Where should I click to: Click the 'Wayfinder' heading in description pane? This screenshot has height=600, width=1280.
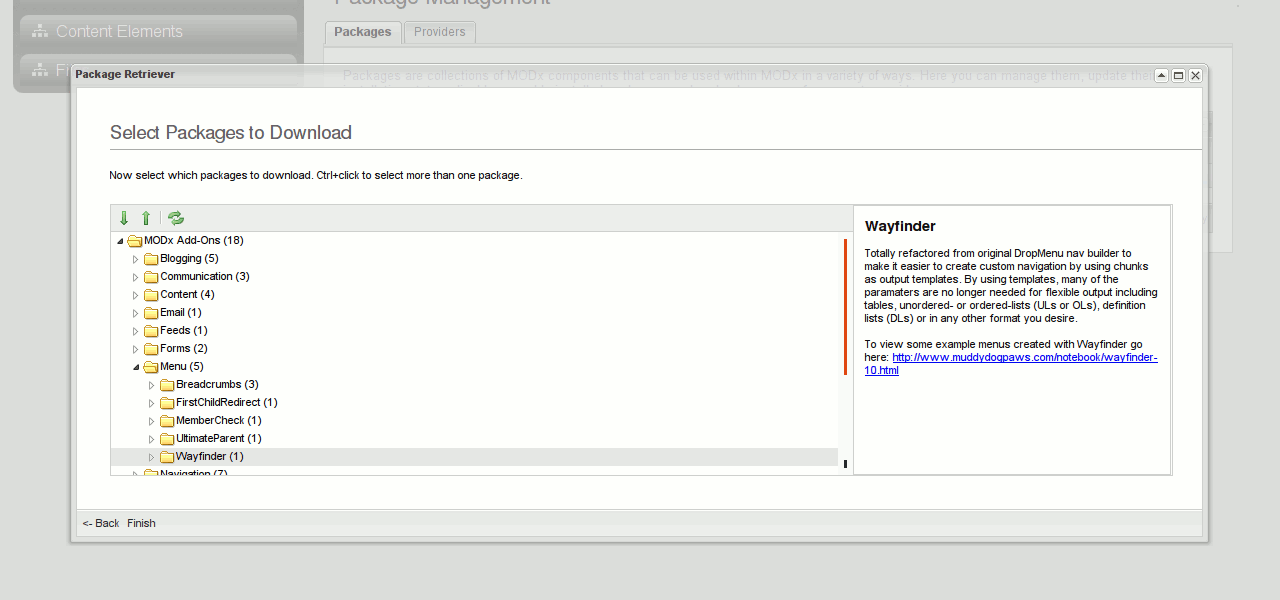(x=900, y=227)
